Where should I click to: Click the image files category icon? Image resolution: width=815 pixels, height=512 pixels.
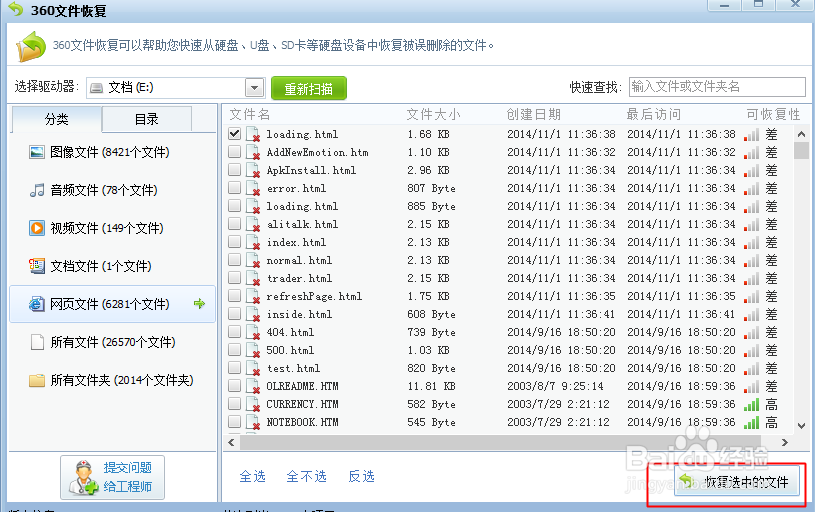37,152
